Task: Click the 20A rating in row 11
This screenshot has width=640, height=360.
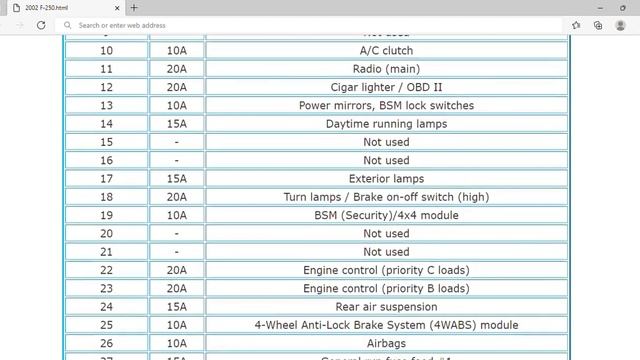Action: point(177,69)
